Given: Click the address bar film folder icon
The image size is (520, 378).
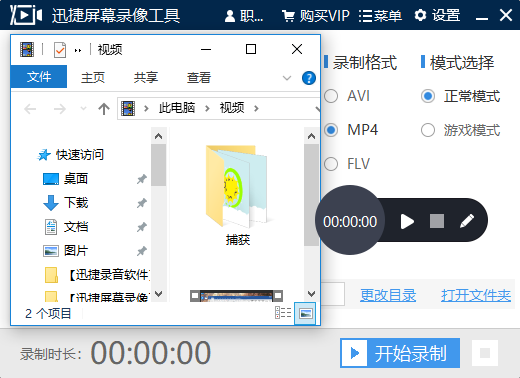Looking at the screenshot, I should pyautogui.click(x=128, y=108).
